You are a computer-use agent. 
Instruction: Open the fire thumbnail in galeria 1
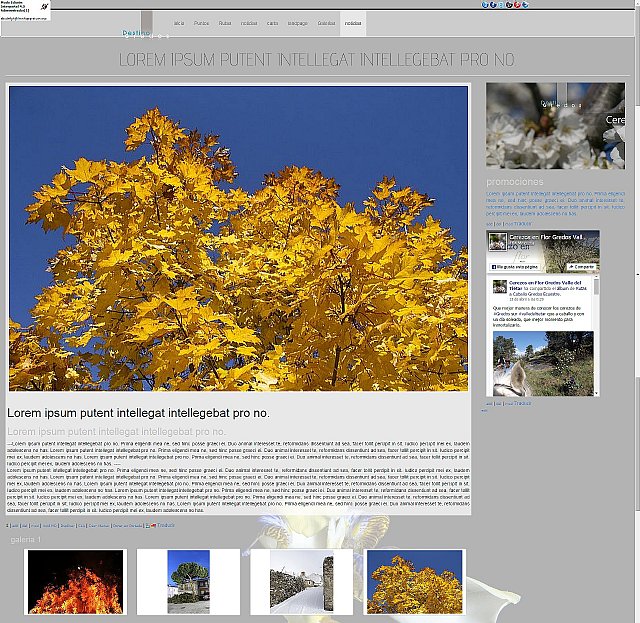tap(76, 582)
